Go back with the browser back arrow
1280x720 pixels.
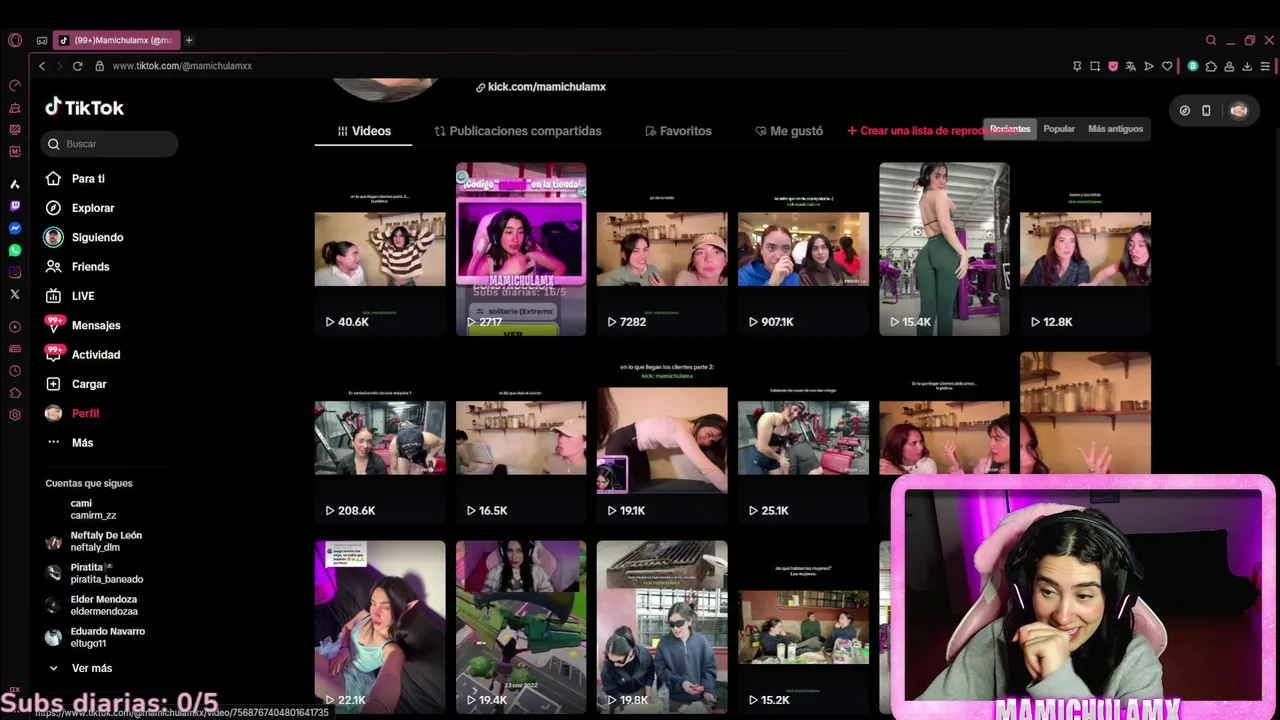tap(41, 66)
